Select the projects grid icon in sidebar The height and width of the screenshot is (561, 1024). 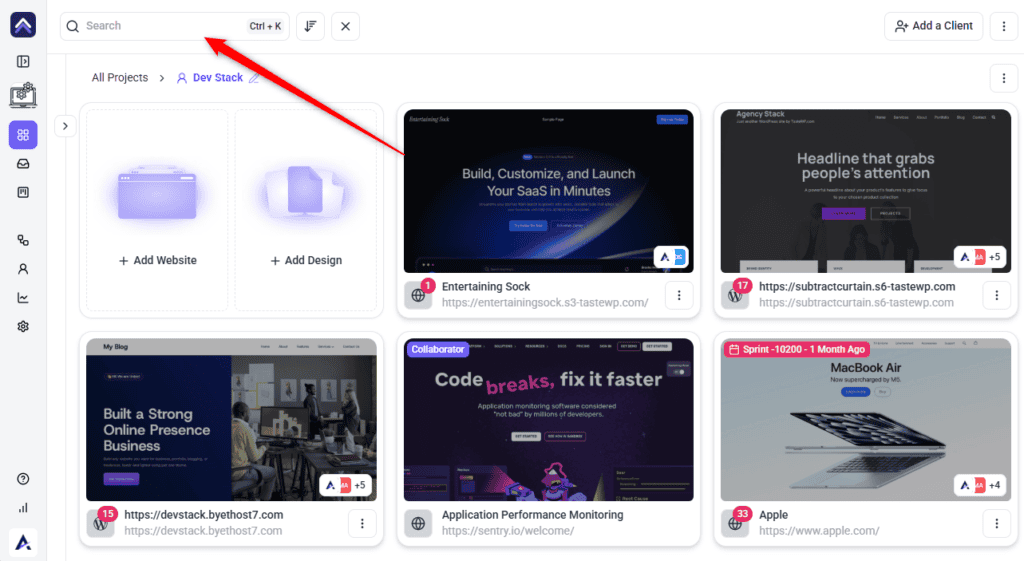[23, 135]
